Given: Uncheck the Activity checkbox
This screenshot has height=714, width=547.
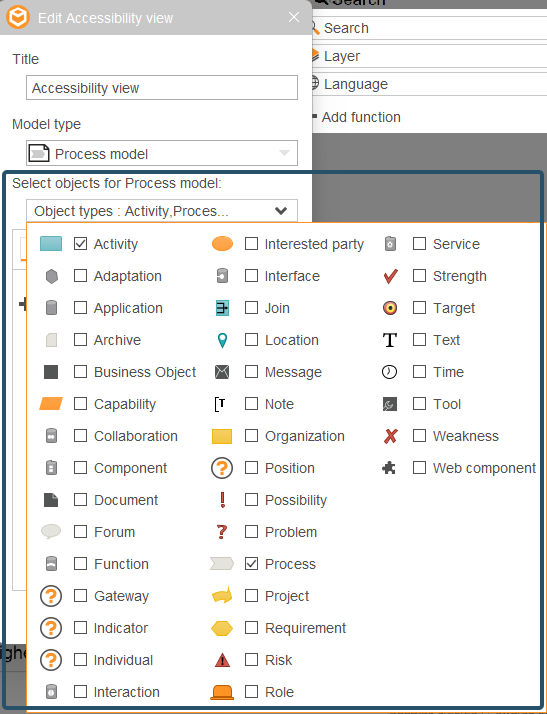Looking at the screenshot, I should click(x=81, y=244).
